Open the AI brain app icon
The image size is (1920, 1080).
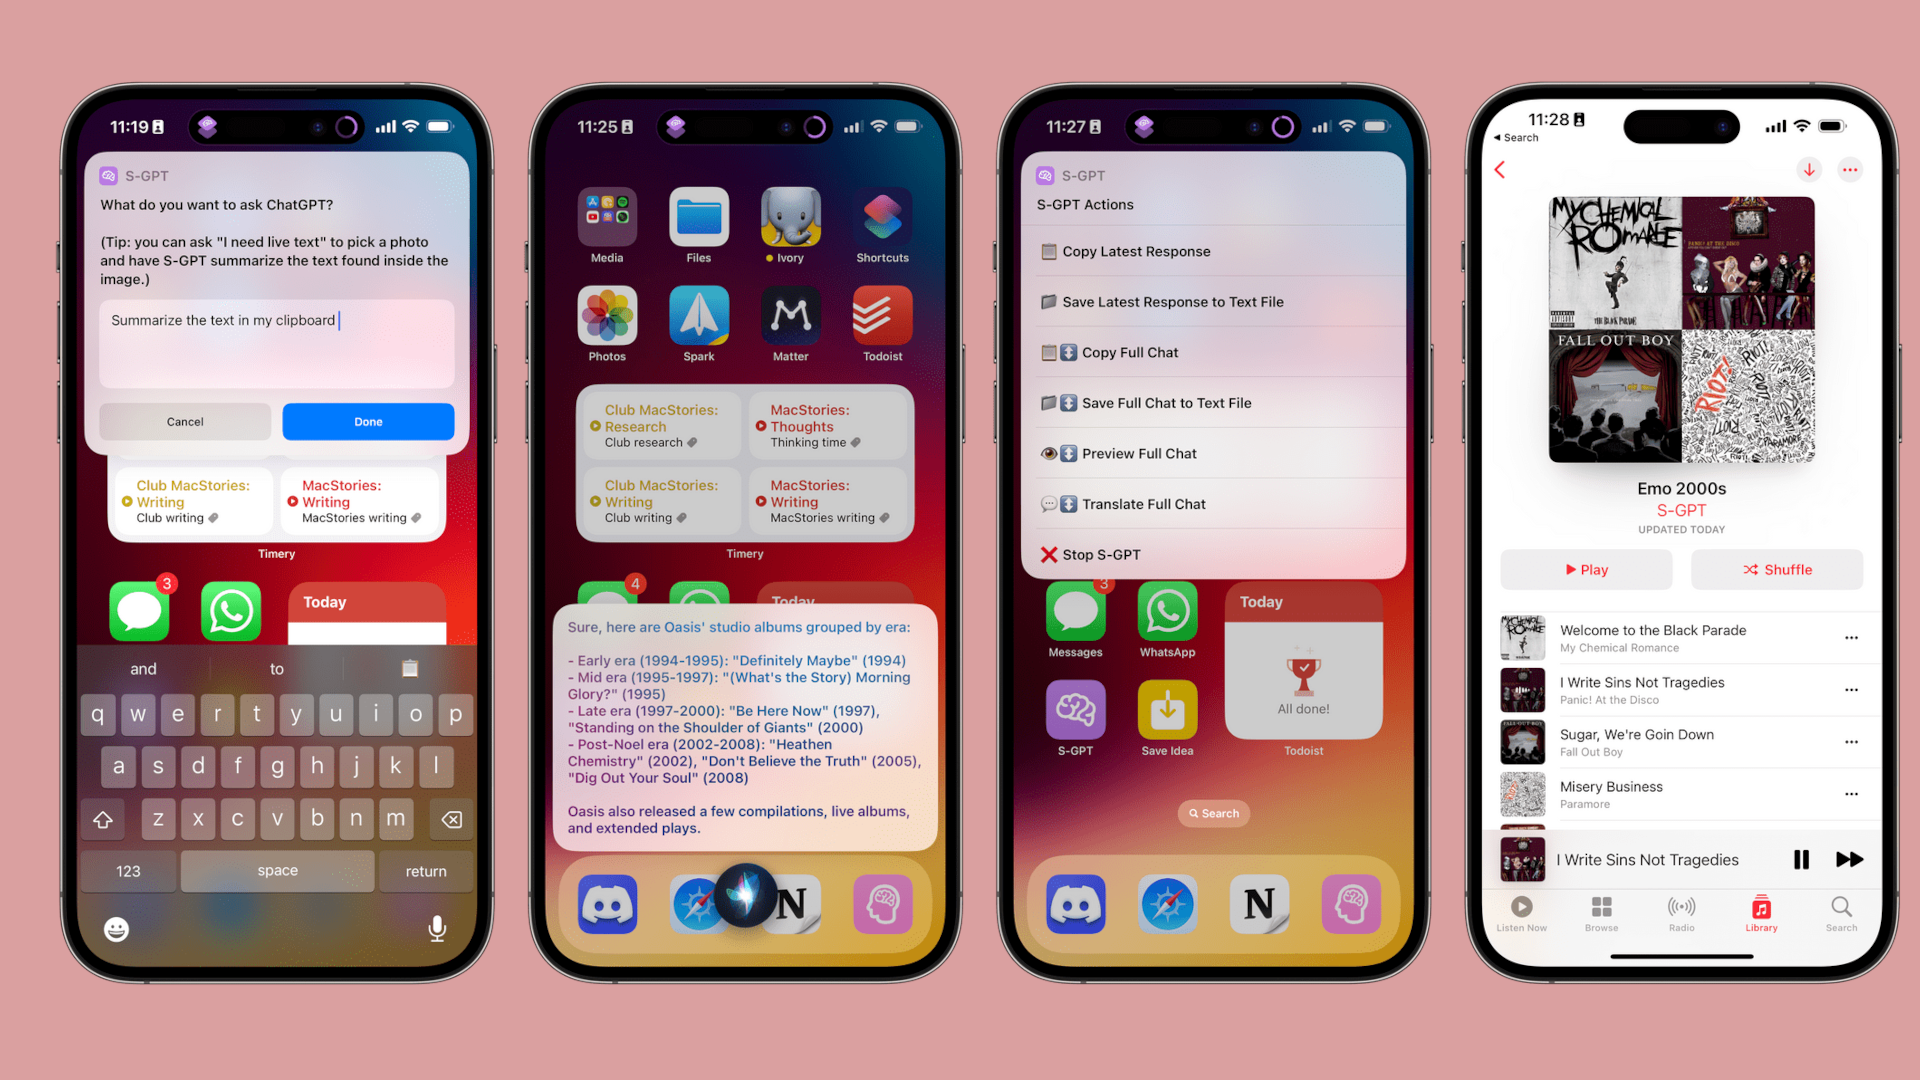tap(1349, 903)
